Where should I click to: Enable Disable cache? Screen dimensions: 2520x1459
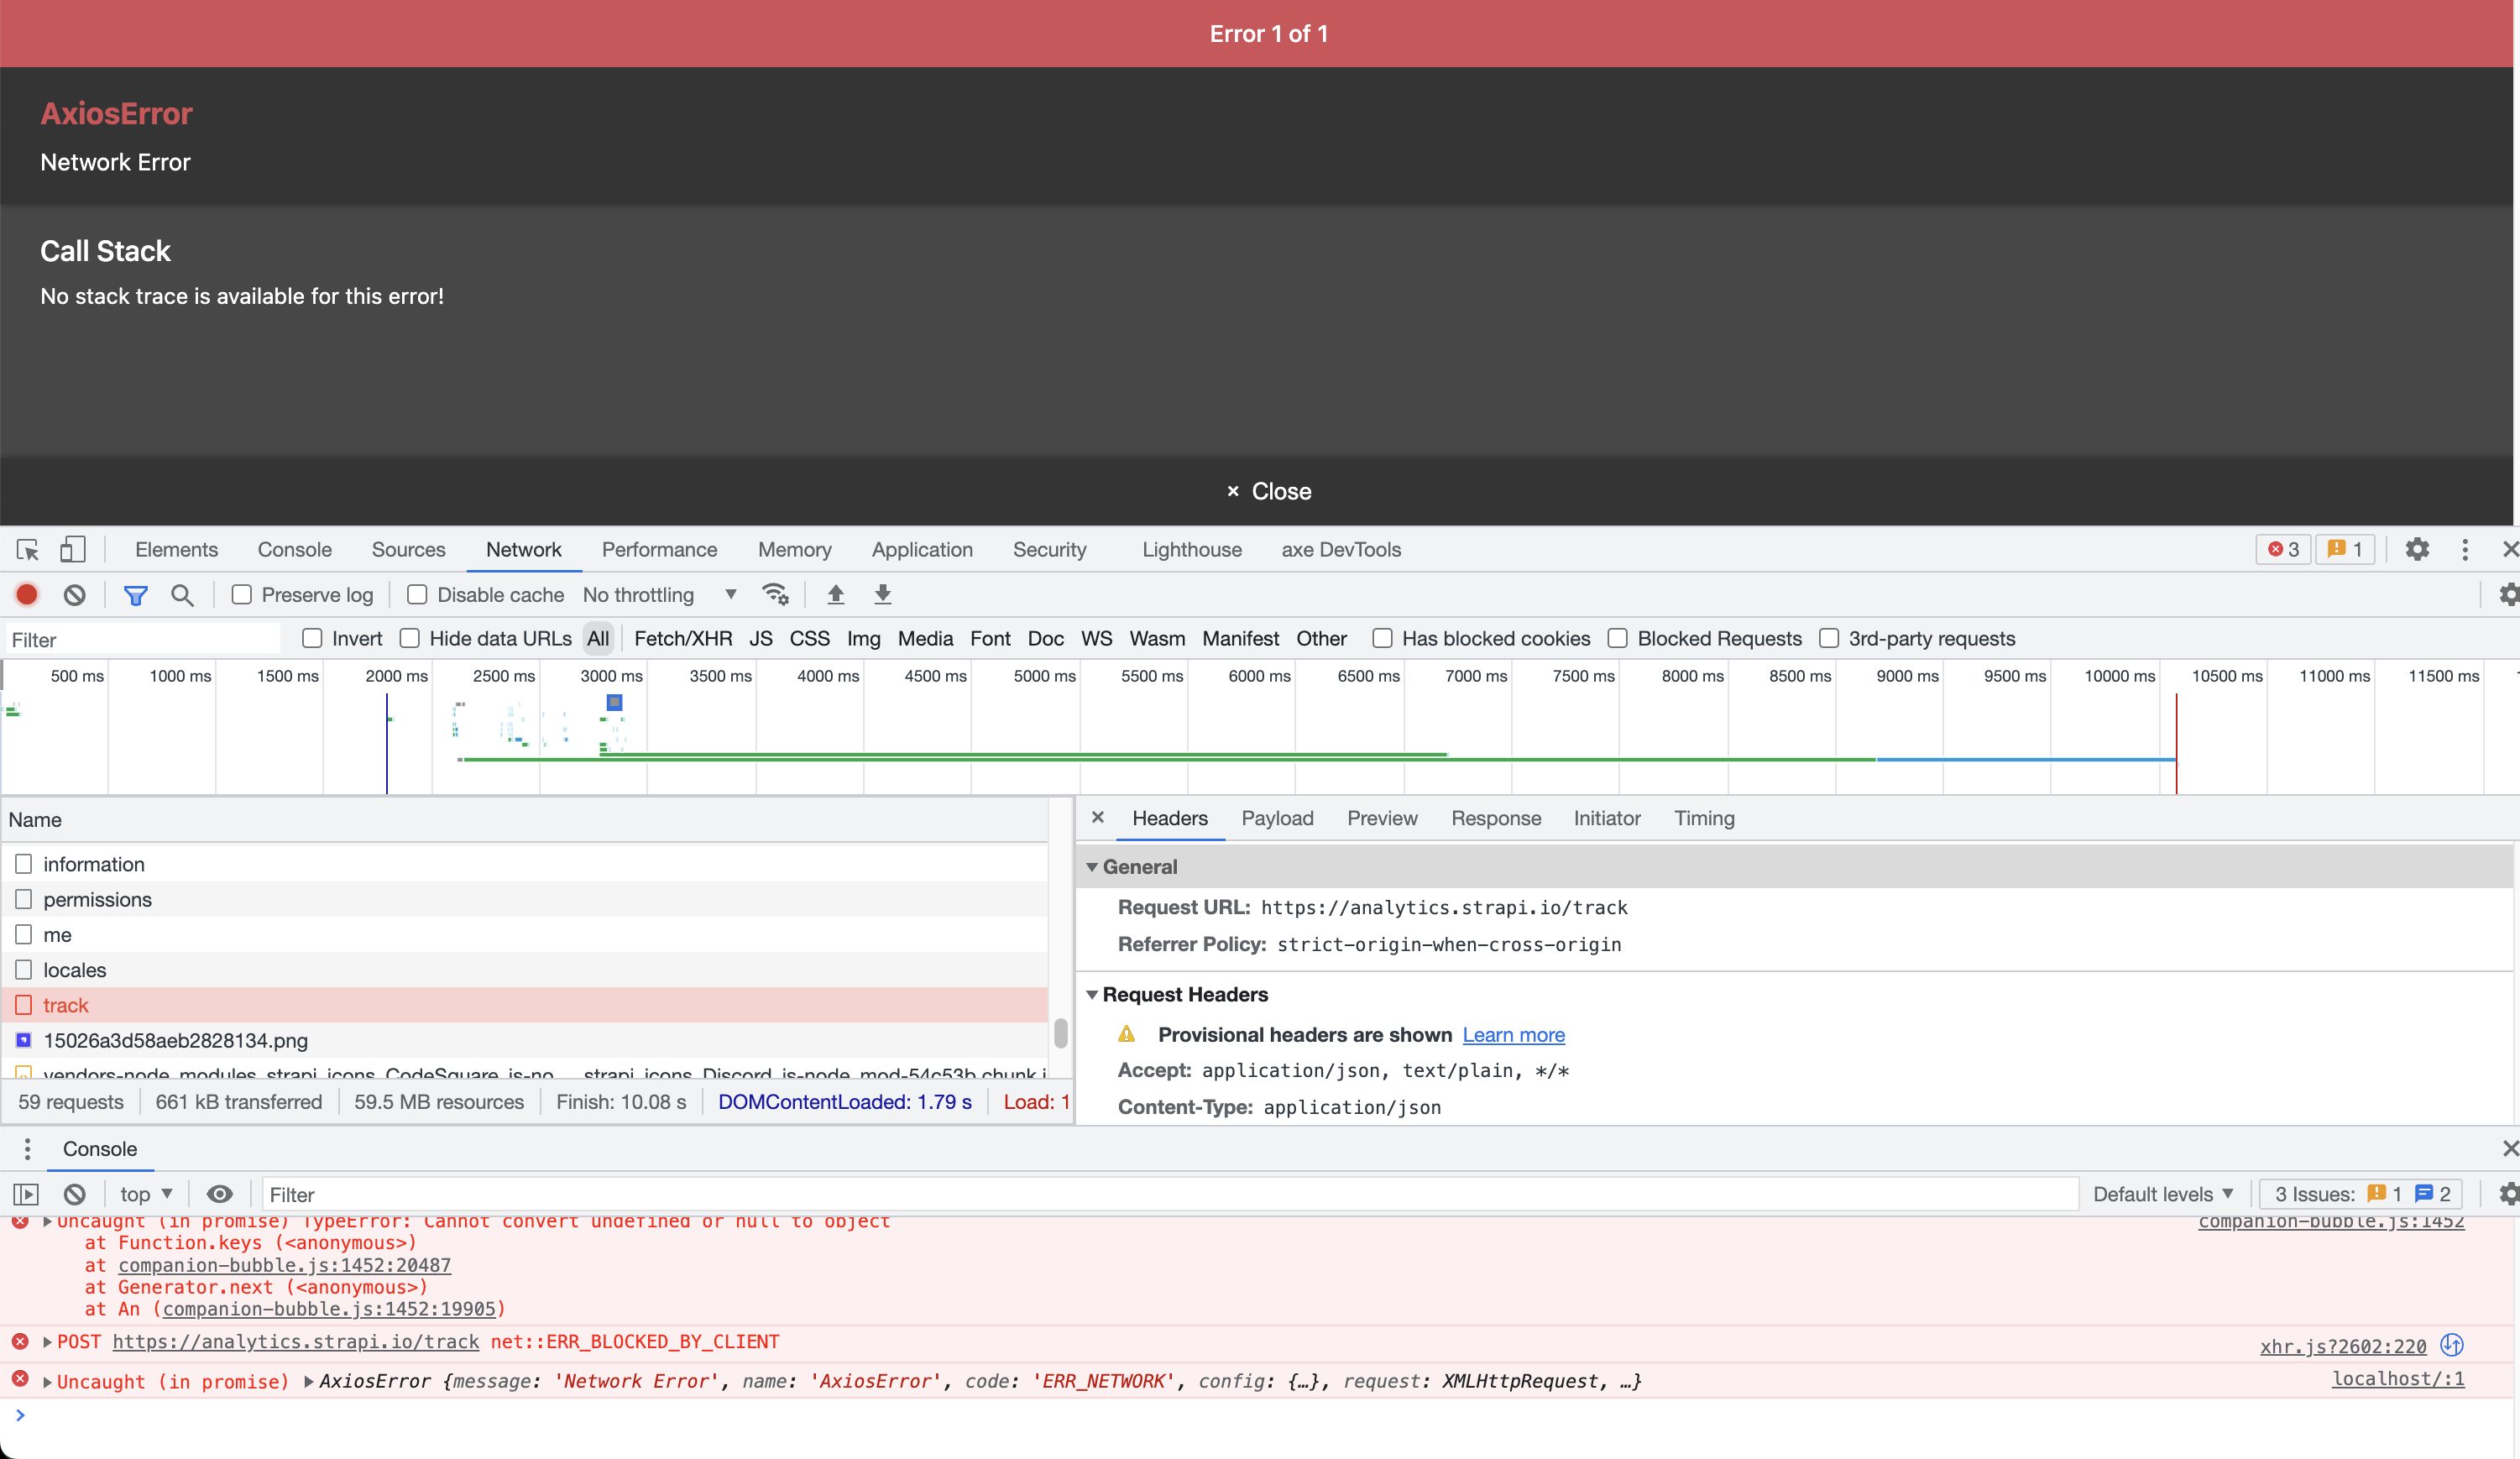tap(417, 594)
